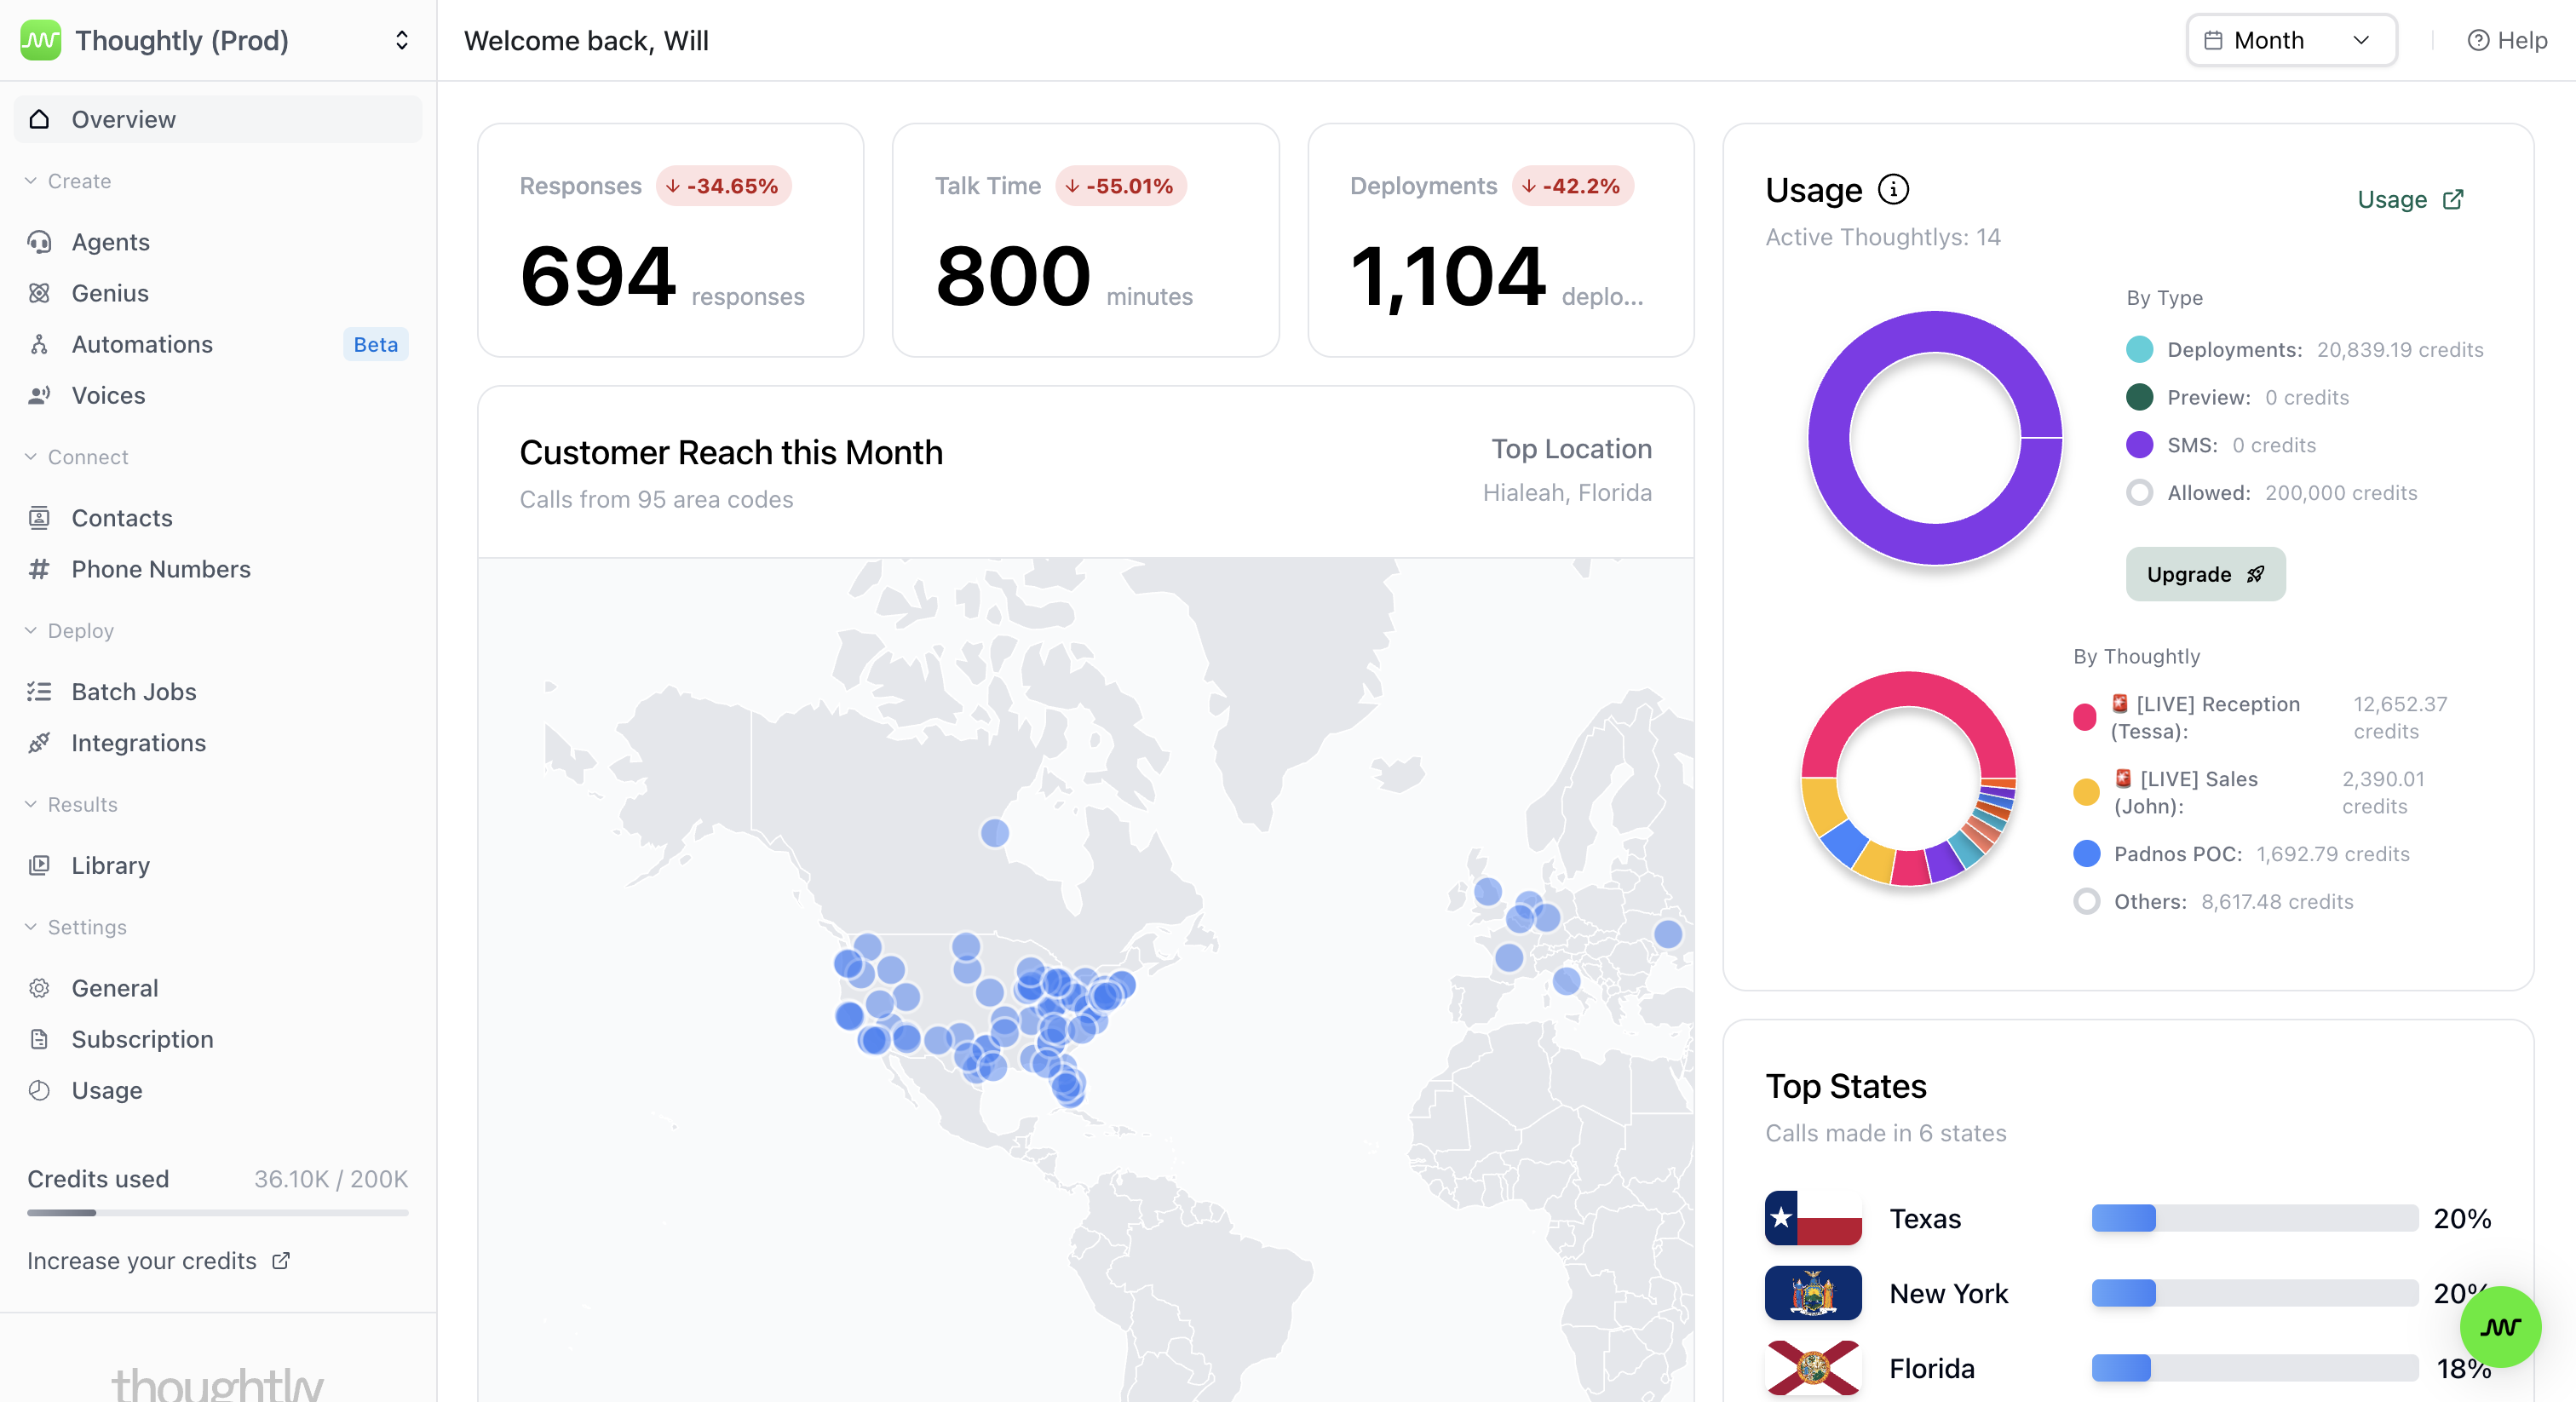Click Increase your credits link

pos(158,1261)
